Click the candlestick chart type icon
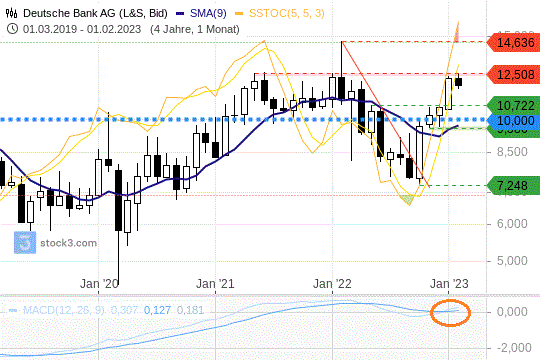This screenshot has height=360, width=540. (x=11, y=13)
